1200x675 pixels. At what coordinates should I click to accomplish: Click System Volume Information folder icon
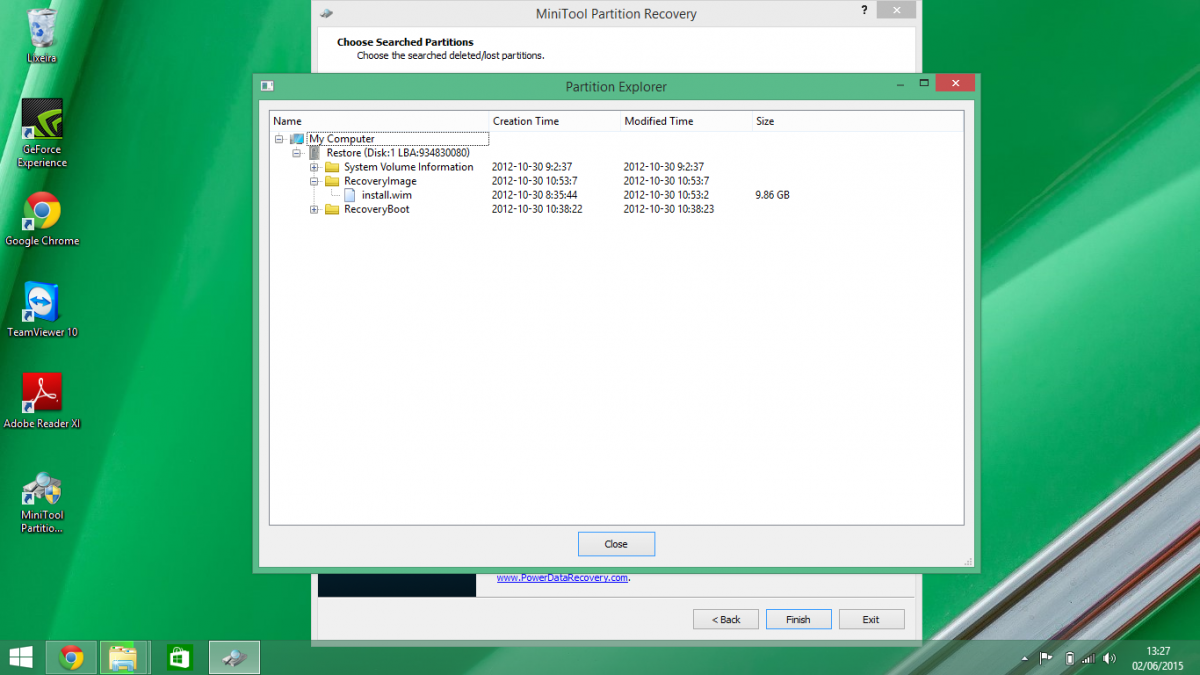(x=332, y=167)
